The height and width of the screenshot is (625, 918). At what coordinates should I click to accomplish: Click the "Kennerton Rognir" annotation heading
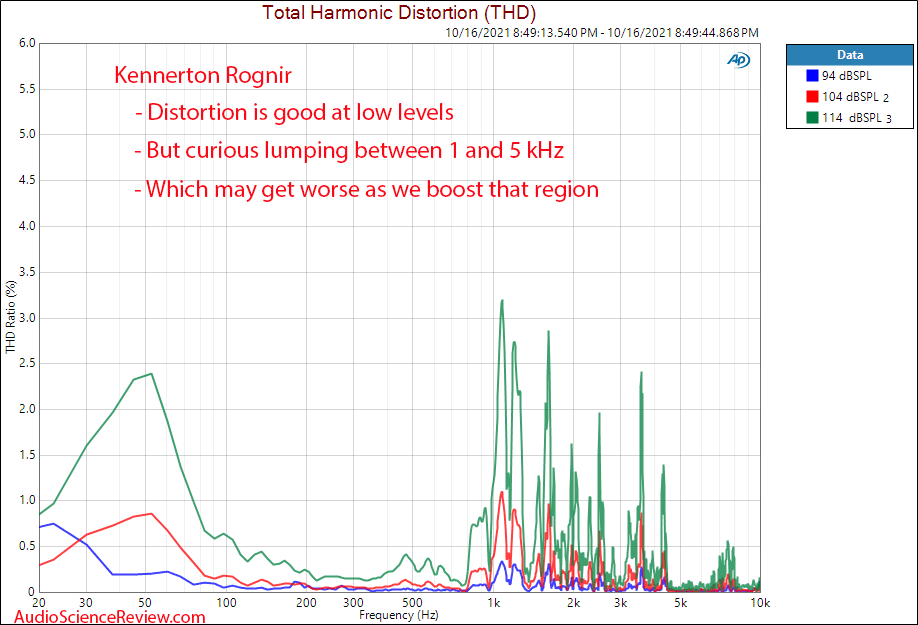[x=203, y=75]
